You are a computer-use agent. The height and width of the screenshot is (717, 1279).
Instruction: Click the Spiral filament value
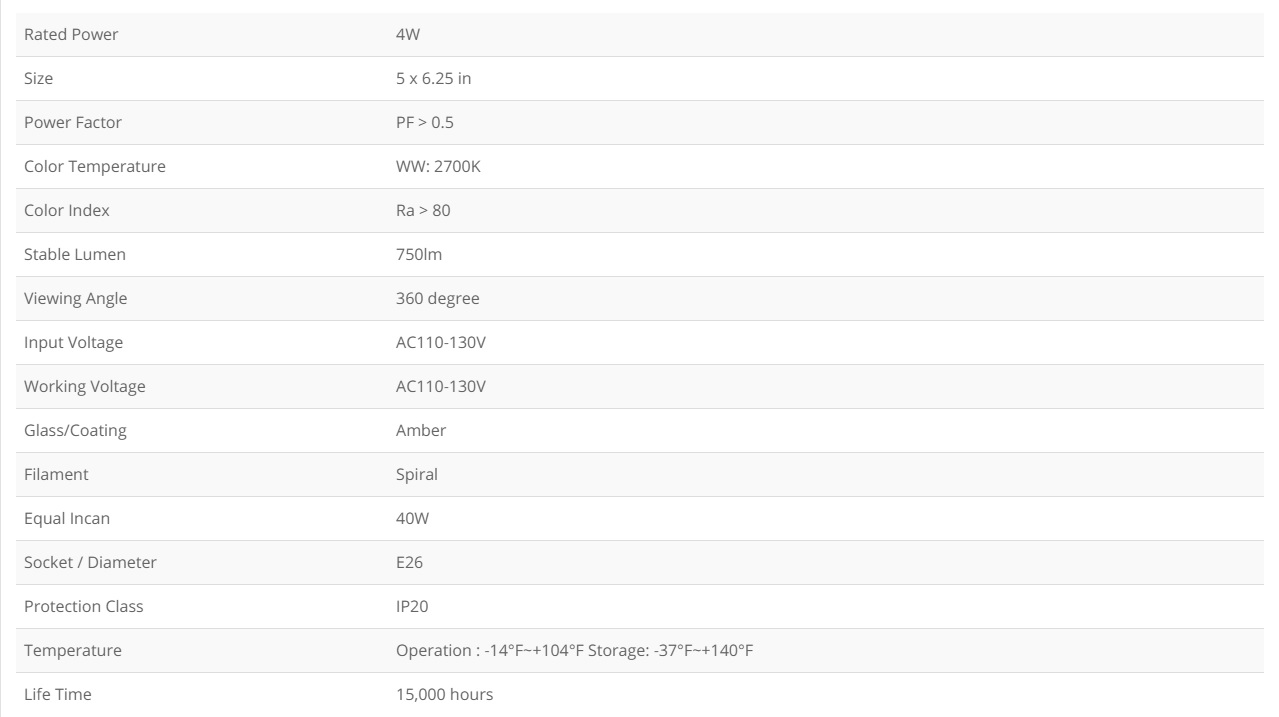417,475
